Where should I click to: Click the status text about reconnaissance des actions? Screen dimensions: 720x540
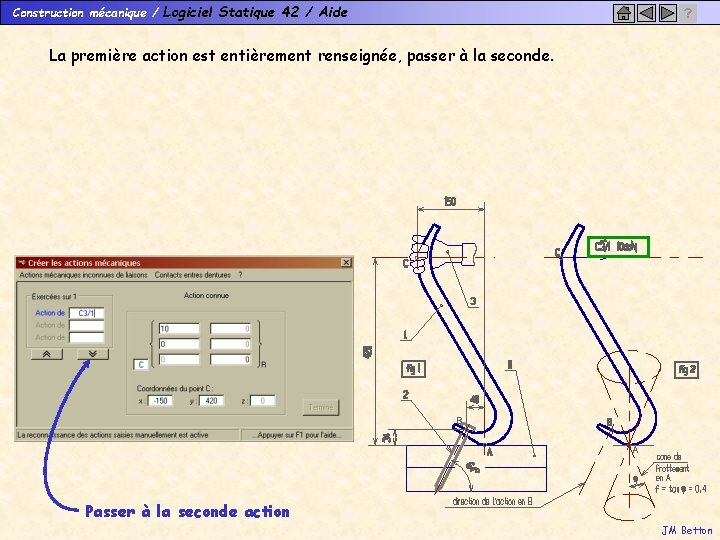pyautogui.click(x=113, y=435)
